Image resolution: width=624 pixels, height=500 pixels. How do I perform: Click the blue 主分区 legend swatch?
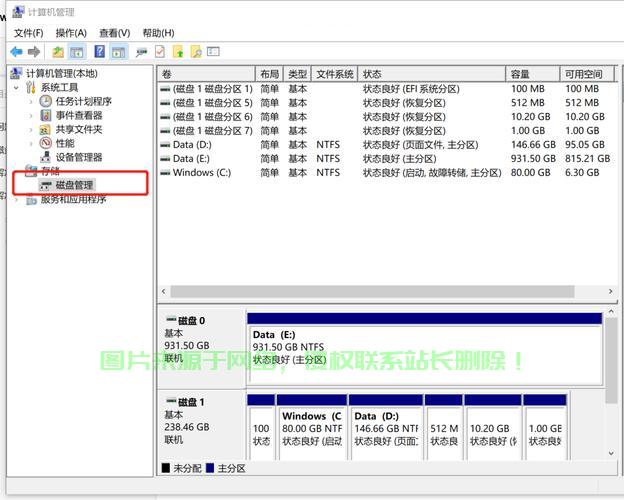(210, 468)
